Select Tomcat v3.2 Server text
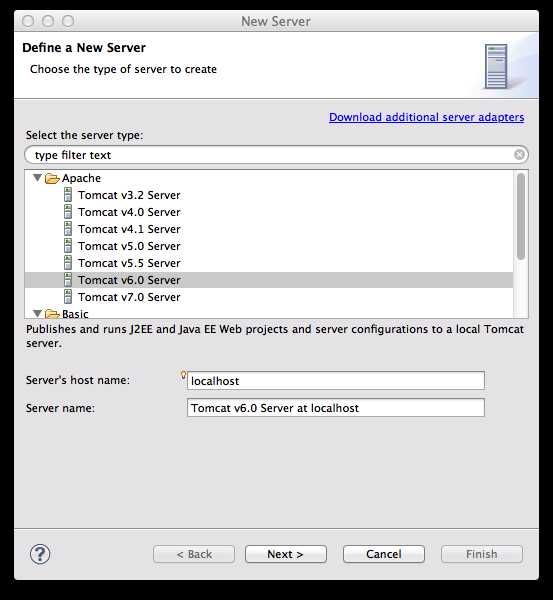The image size is (553, 600). [x=129, y=195]
